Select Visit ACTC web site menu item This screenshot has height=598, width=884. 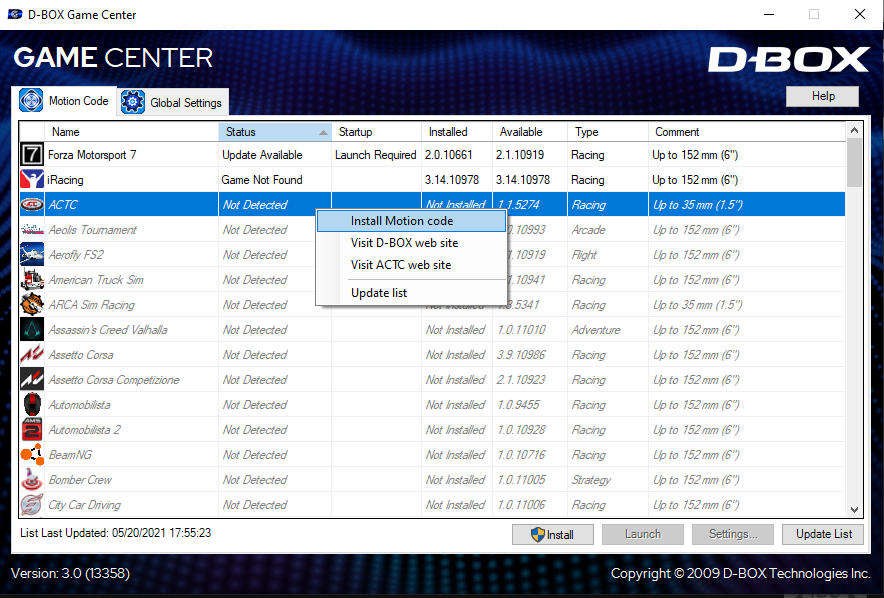tap(411, 265)
